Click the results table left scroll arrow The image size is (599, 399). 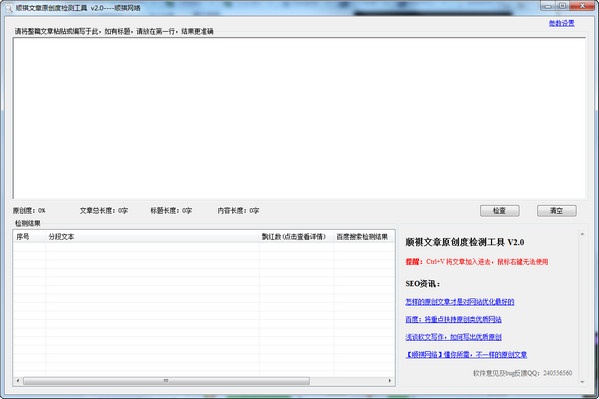pos(18,381)
